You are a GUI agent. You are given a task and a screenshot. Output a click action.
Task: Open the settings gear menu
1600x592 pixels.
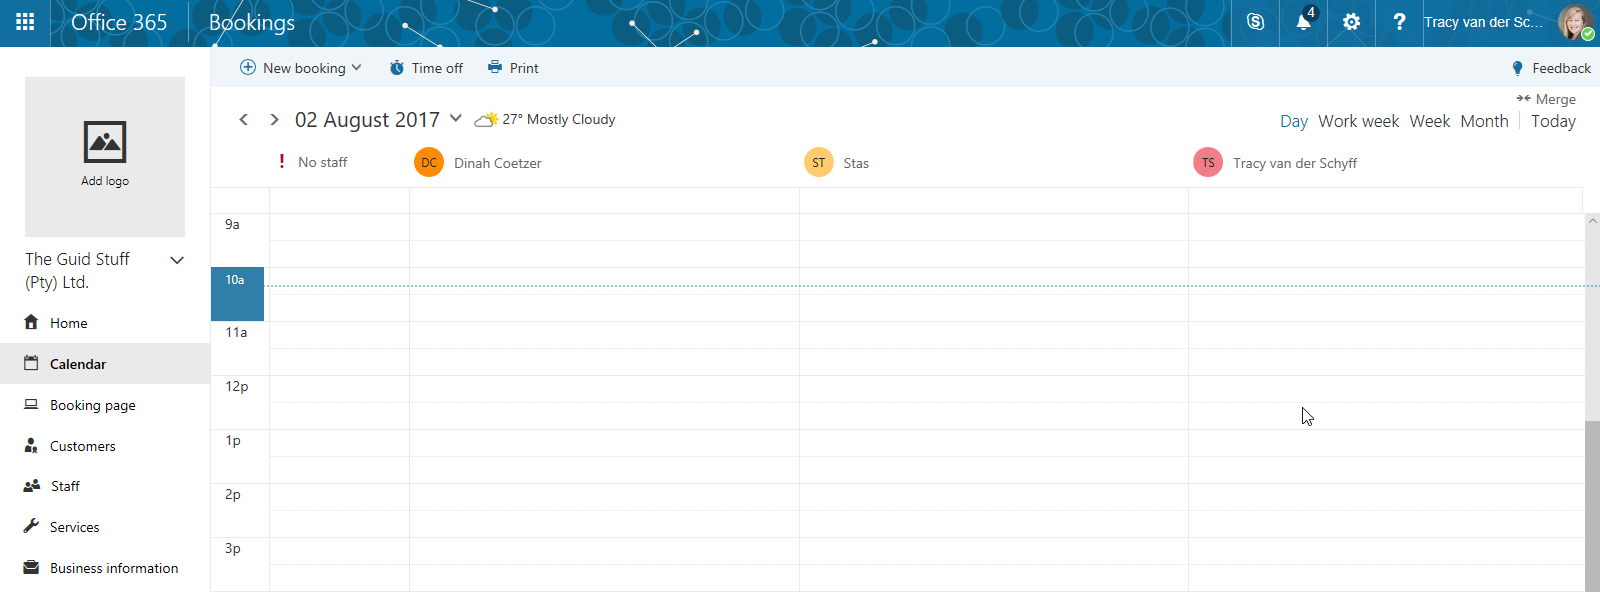(1351, 22)
